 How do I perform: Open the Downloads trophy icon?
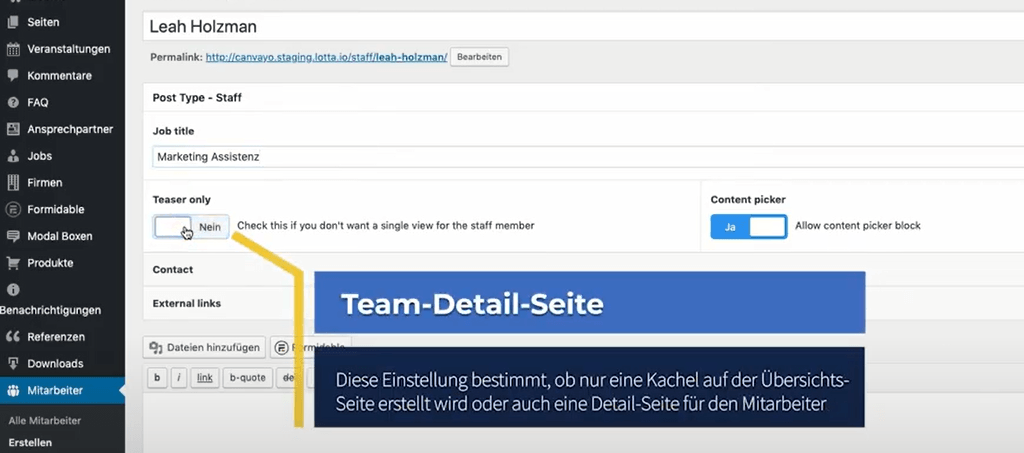point(13,363)
